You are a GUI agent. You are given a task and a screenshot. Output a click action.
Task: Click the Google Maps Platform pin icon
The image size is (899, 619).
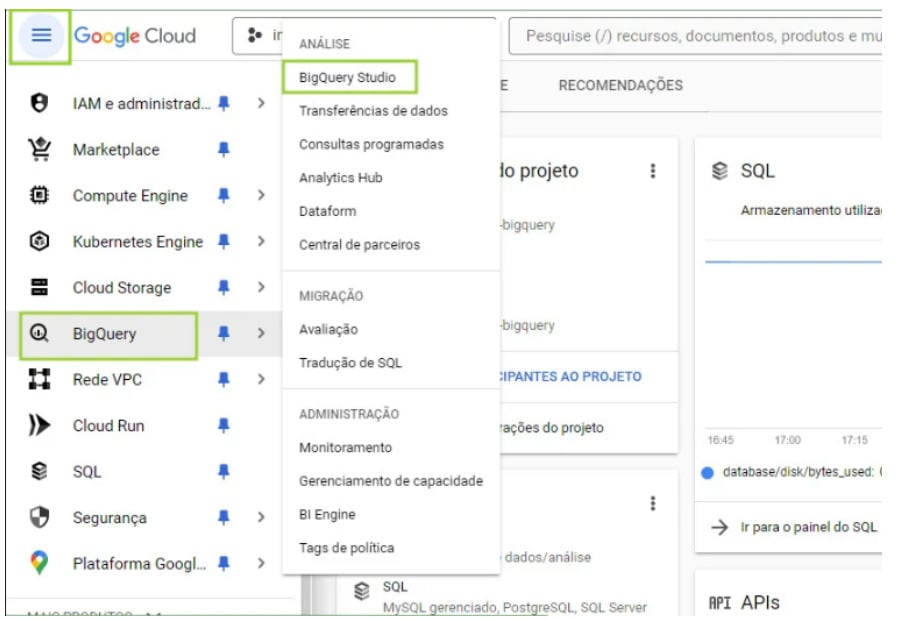[39, 563]
